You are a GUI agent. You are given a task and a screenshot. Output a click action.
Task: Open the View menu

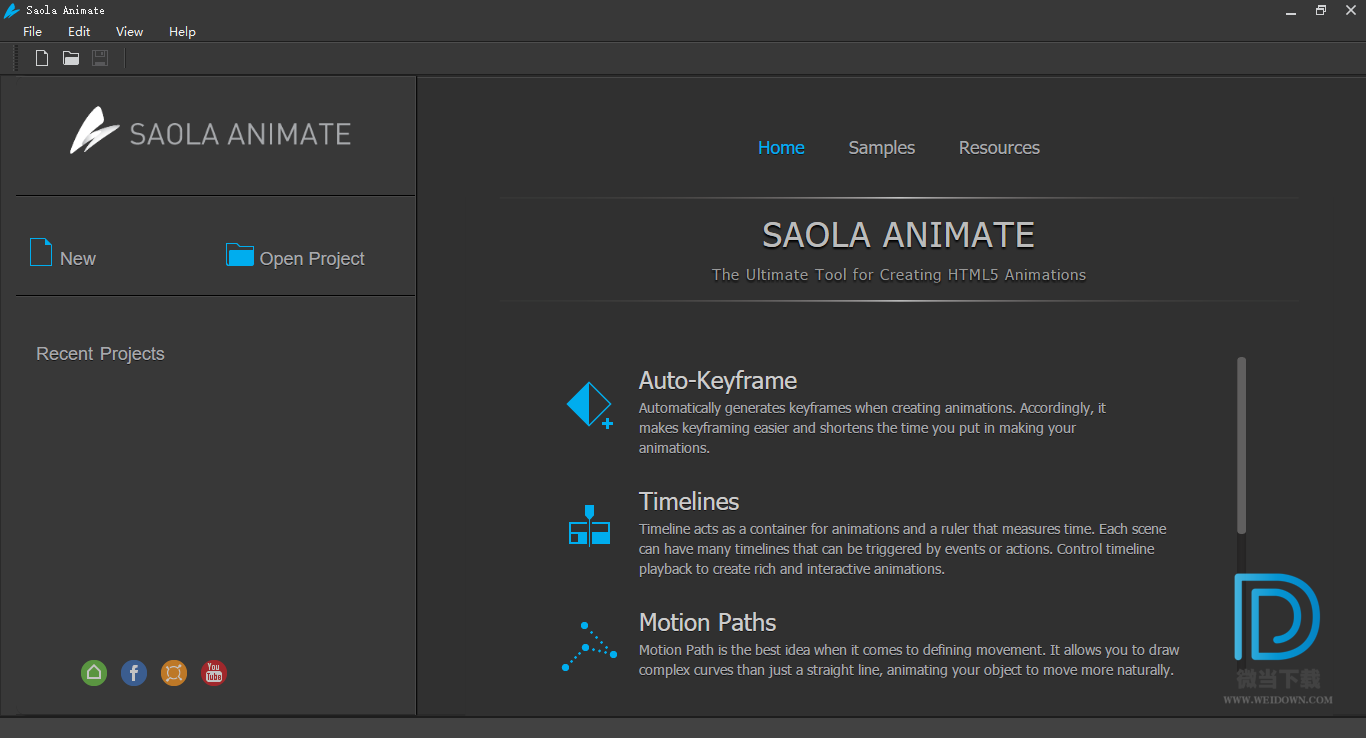[x=129, y=32]
